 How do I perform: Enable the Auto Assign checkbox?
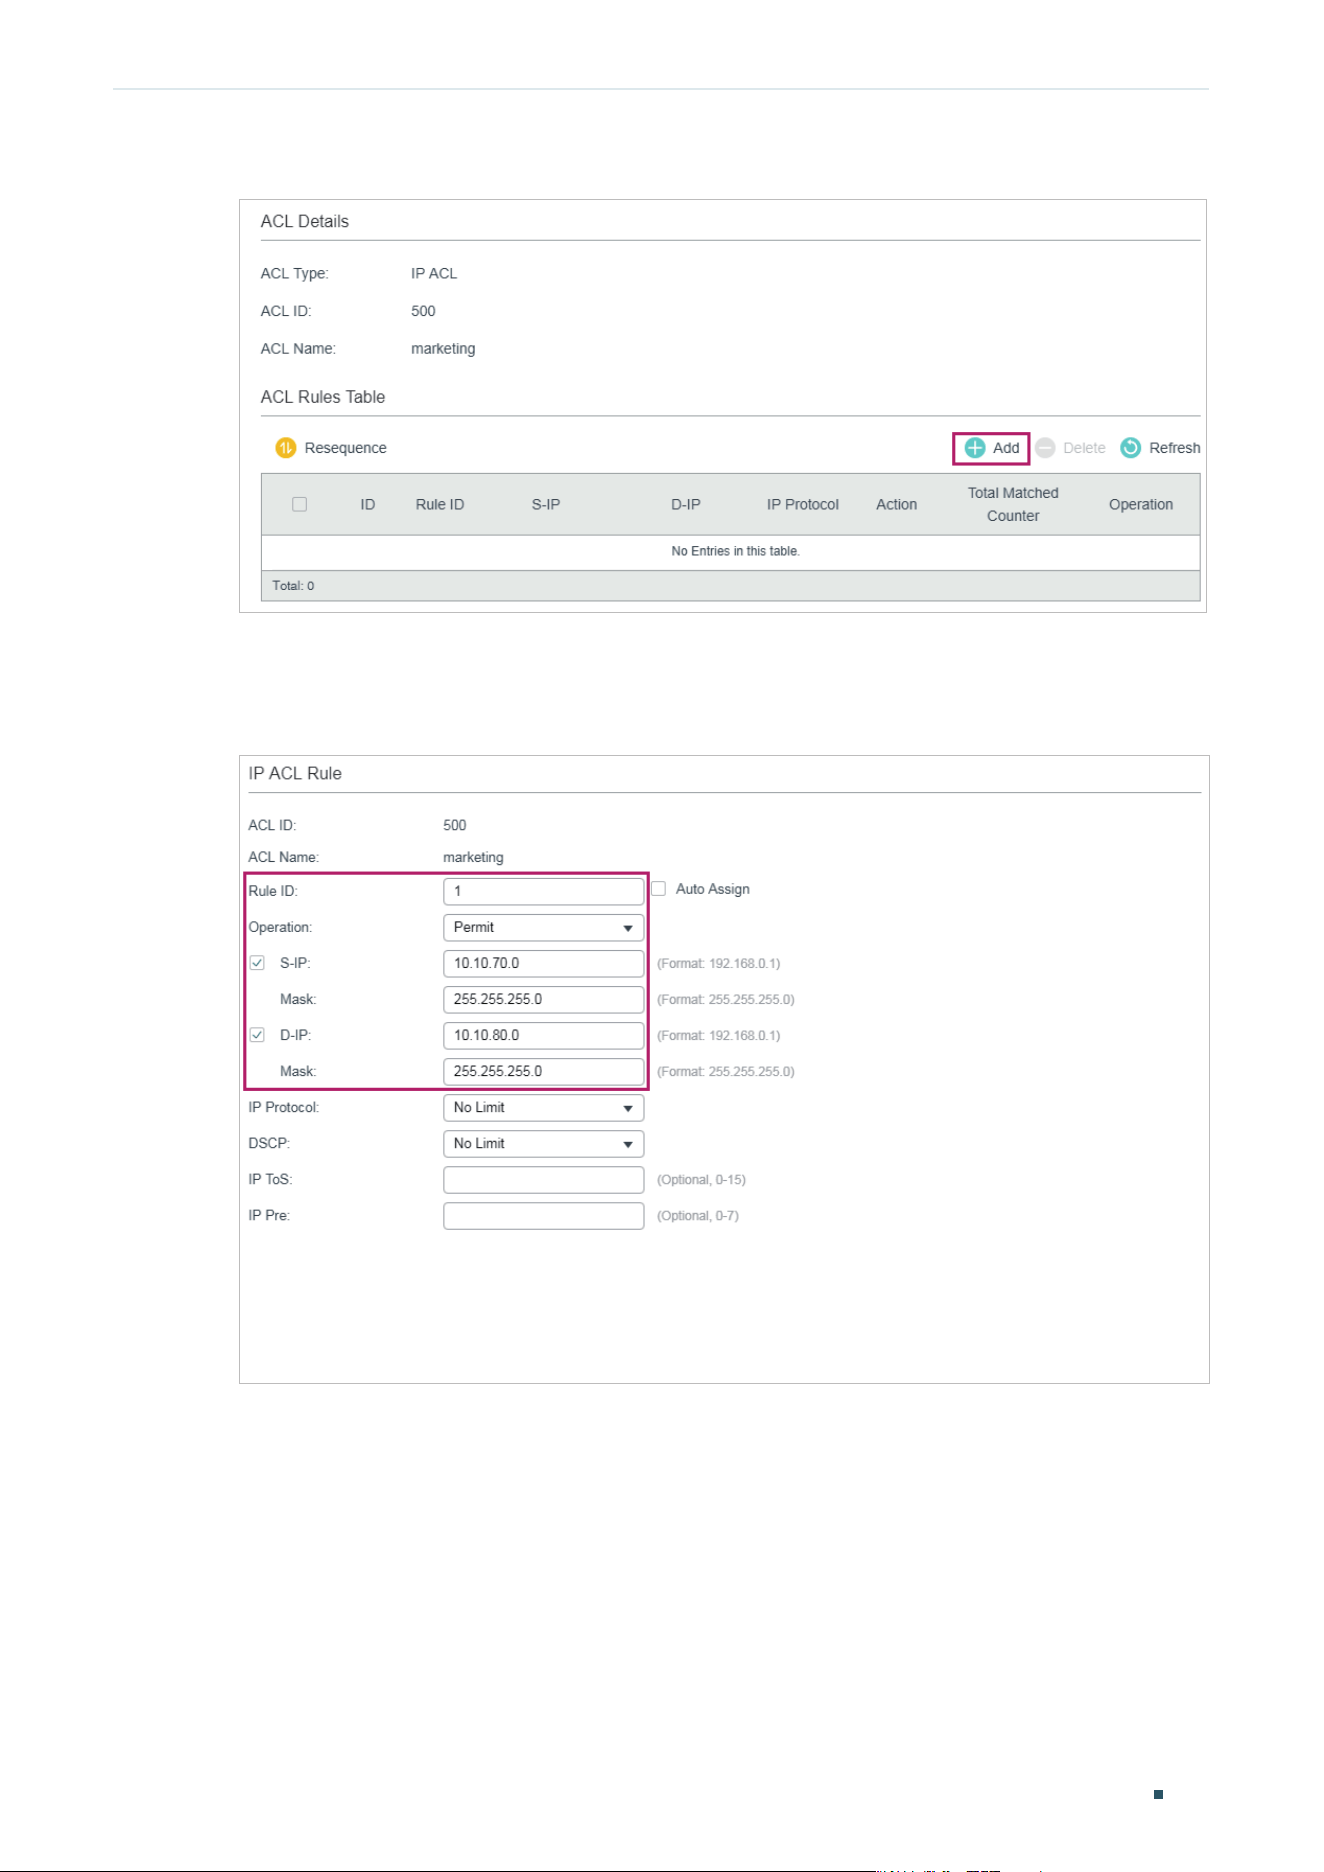click(658, 889)
